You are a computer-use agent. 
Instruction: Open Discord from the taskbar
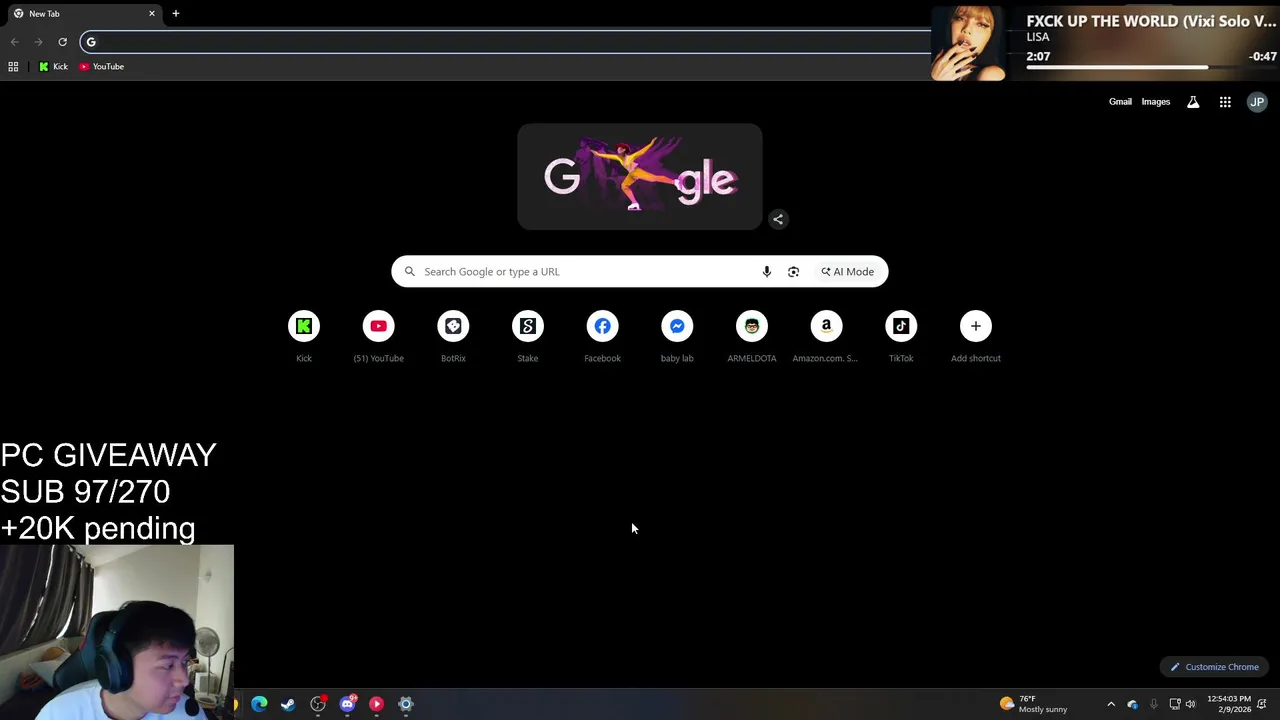pyautogui.click(x=347, y=704)
